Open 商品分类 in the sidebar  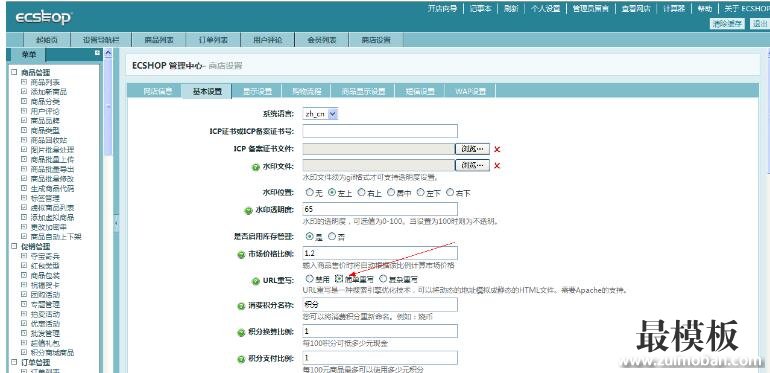(x=45, y=102)
